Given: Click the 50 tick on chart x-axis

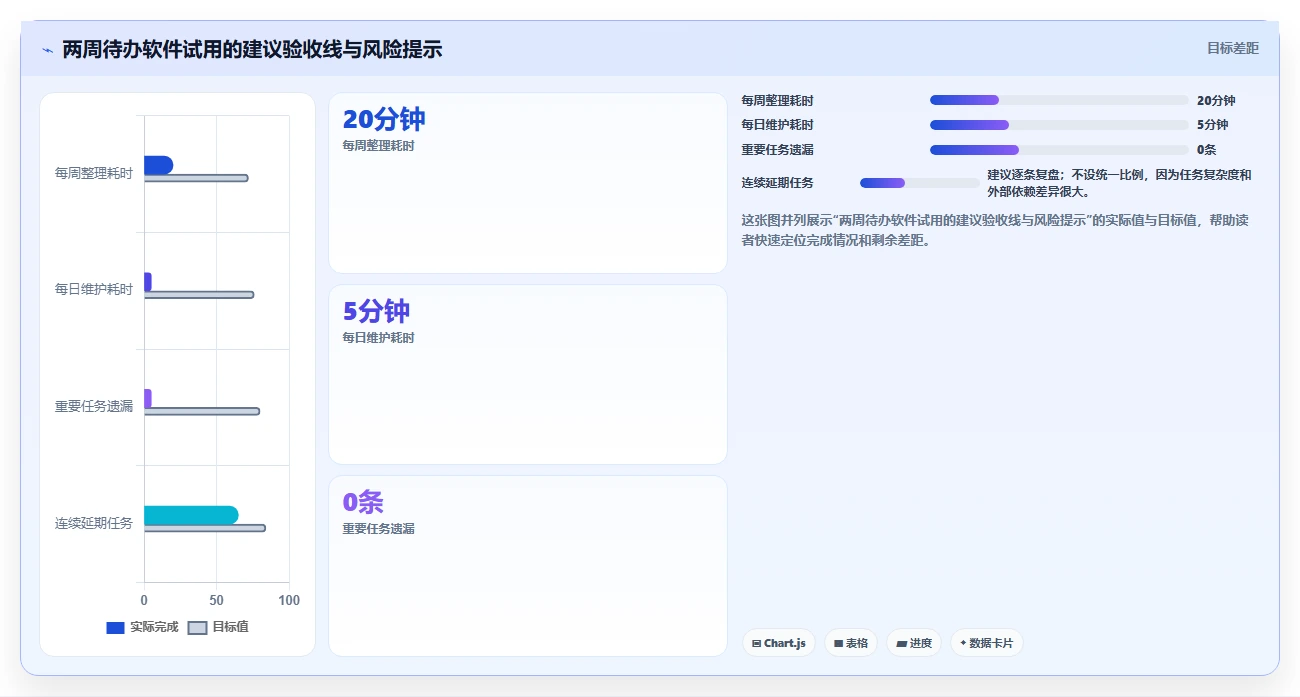Looking at the screenshot, I should 217,600.
